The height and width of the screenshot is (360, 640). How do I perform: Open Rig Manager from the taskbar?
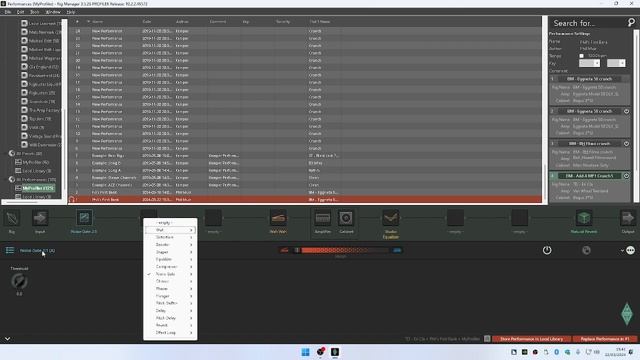coord(335,352)
